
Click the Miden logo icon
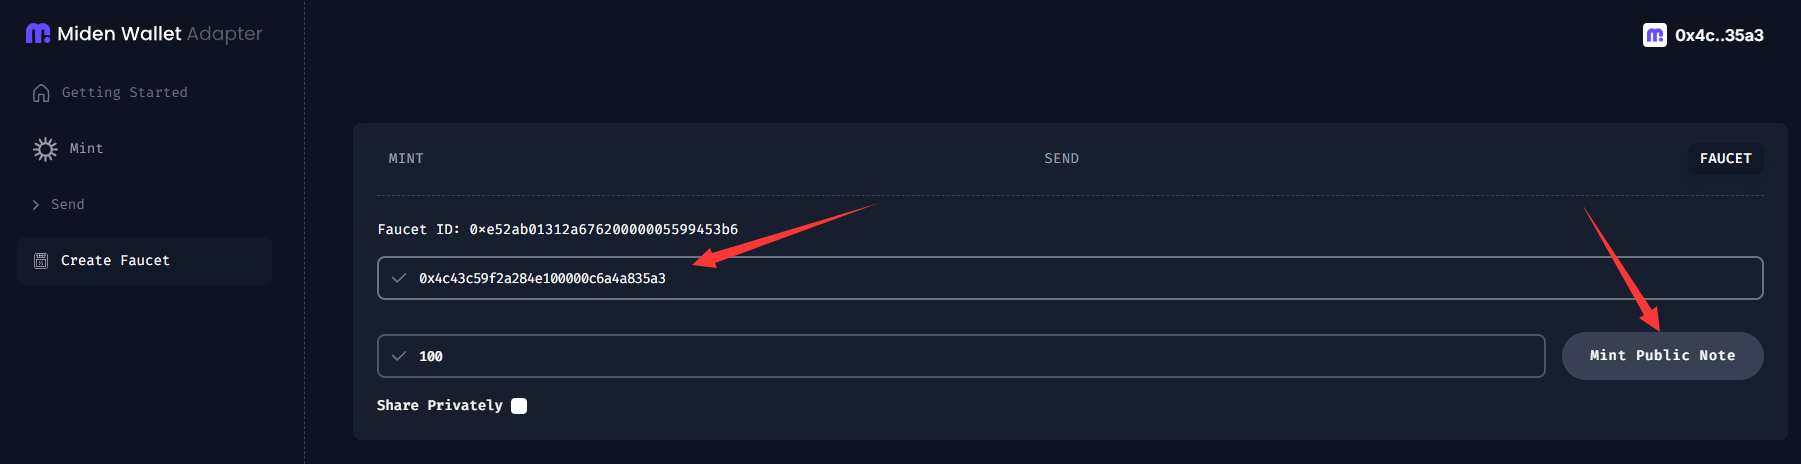(37, 34)
